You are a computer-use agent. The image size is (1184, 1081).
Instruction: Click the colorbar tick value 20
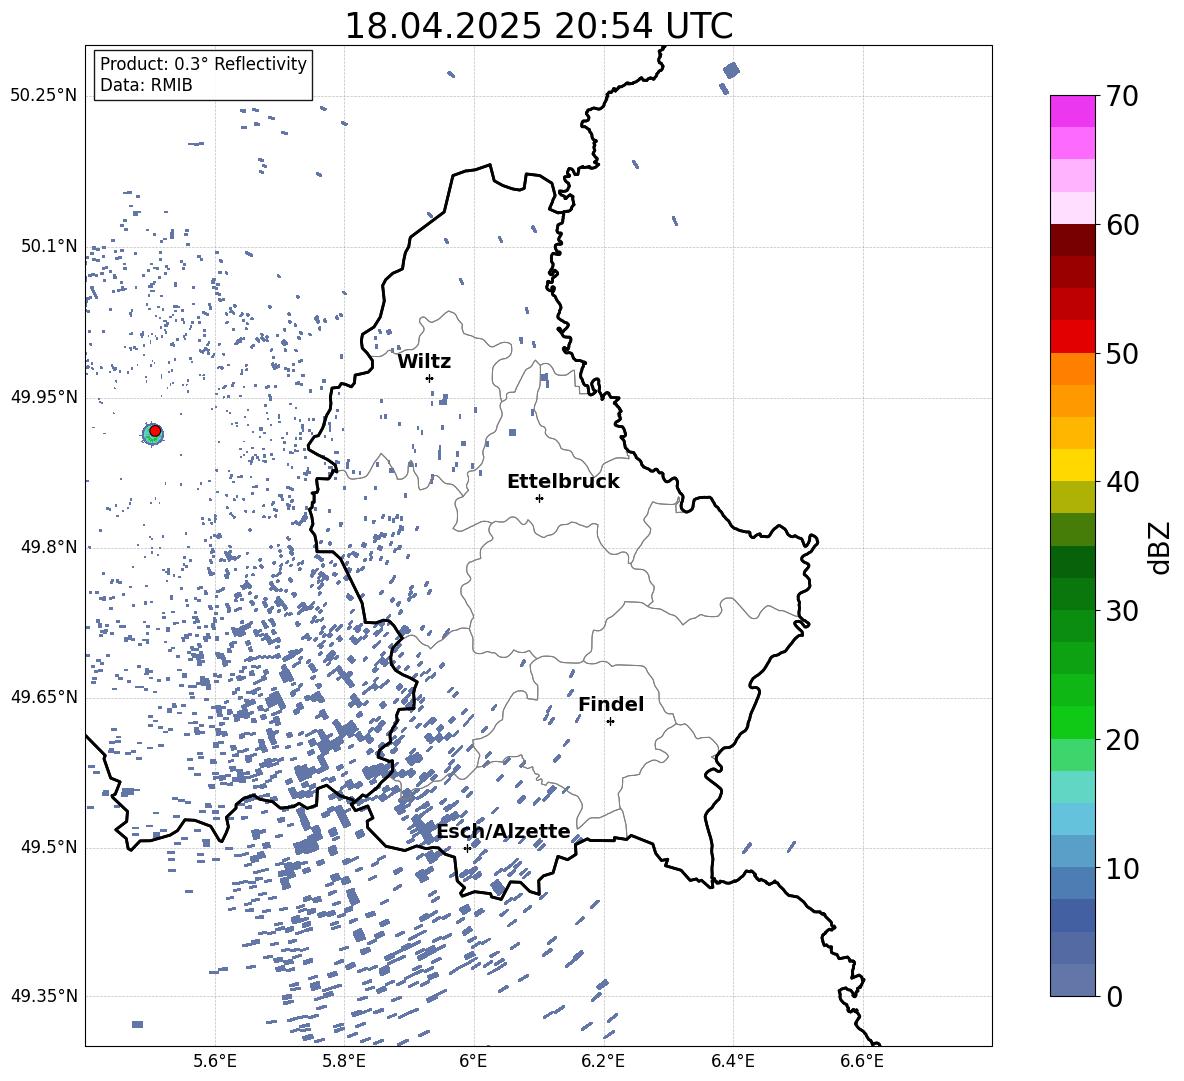click(1121, 739)
